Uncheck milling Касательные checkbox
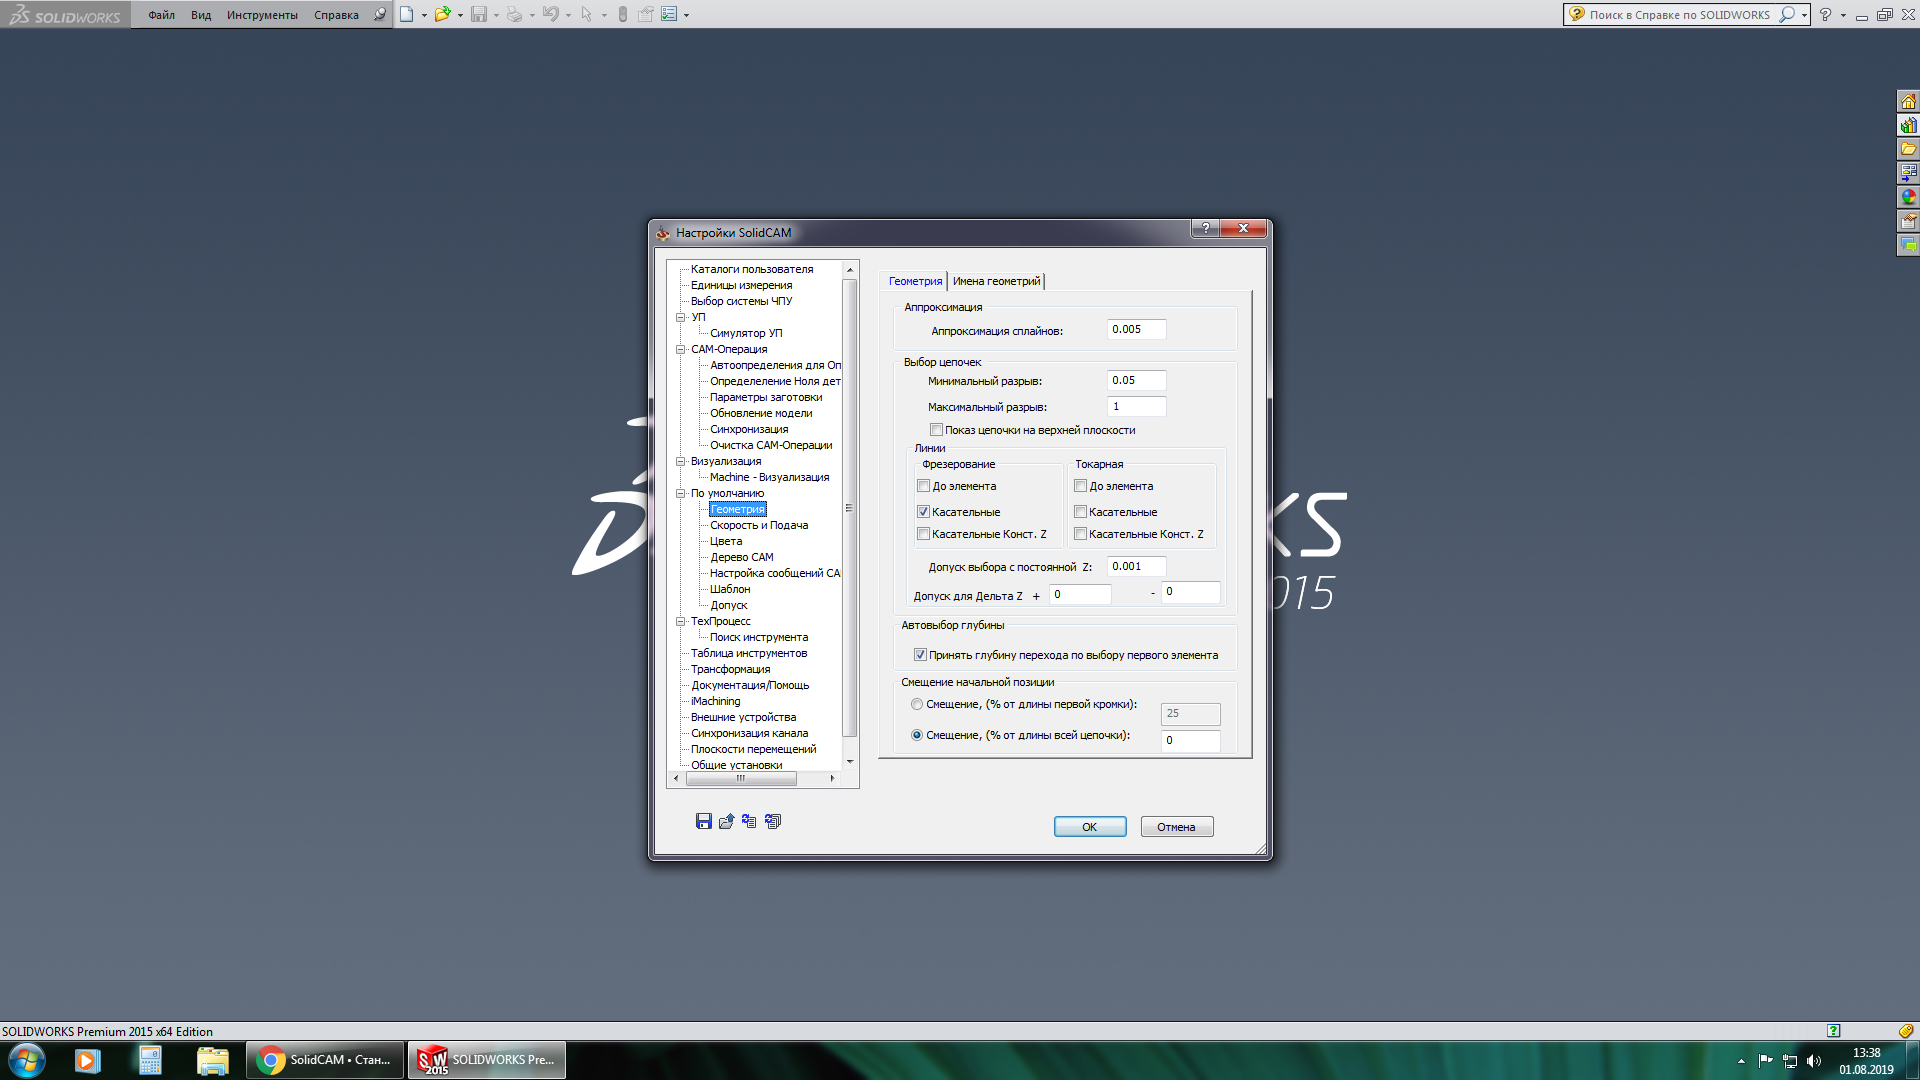This screenshot has height=1080, width=1920. pos(923,512)
